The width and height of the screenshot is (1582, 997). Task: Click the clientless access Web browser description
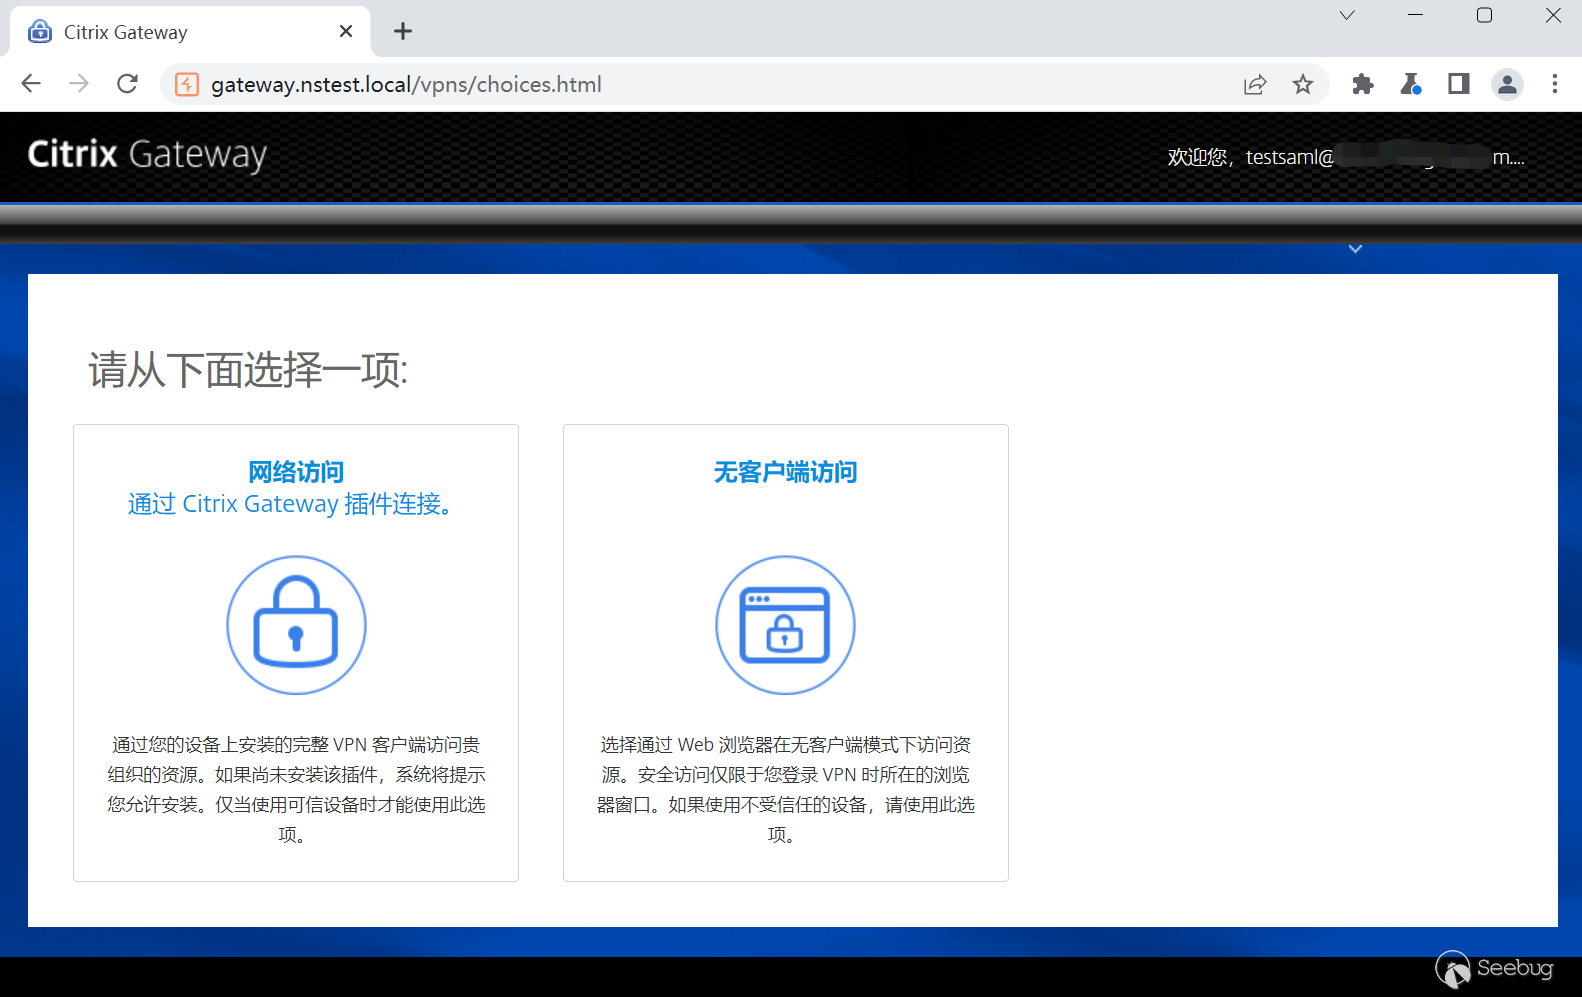coord(785,789)
